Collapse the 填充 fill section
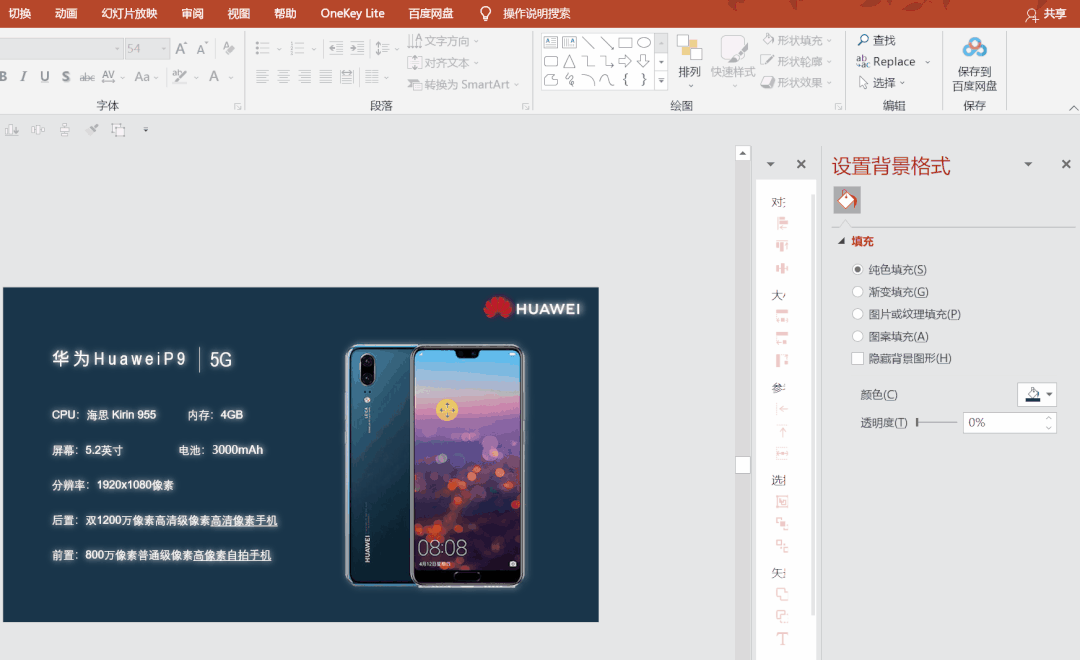The height and width of the screenshot is (660, 1080). point(841,241)
